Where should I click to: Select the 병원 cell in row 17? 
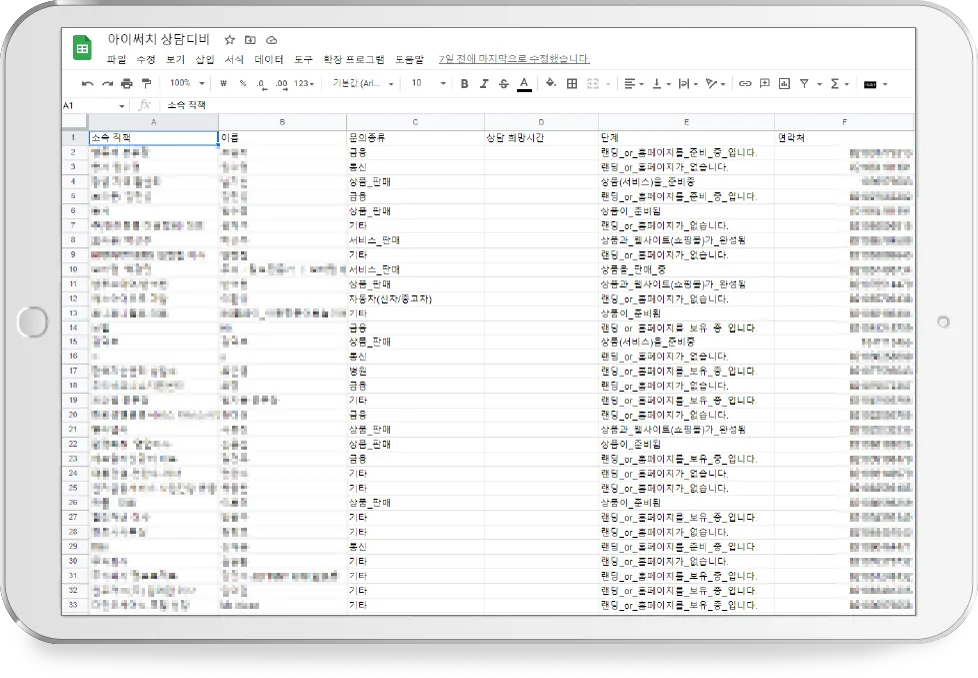coord(415,371)
